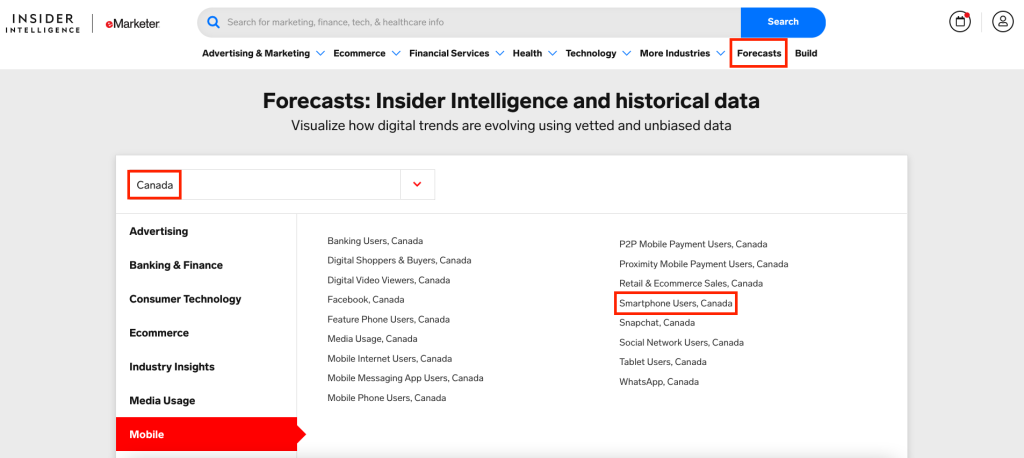Expand the Health nav chevron
The width and height of the screenshot is (1024, 458).
(x=552, y=54)
